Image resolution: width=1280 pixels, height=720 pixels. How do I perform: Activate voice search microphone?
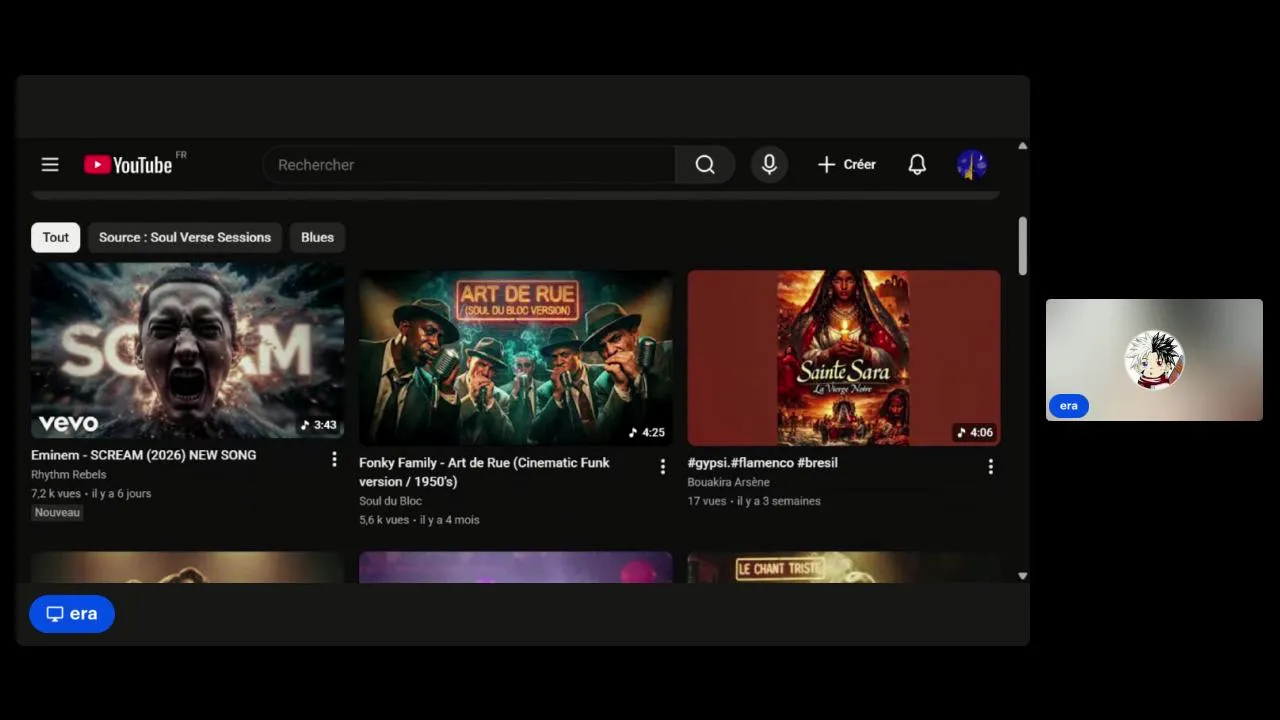click(x=769, y=165)
